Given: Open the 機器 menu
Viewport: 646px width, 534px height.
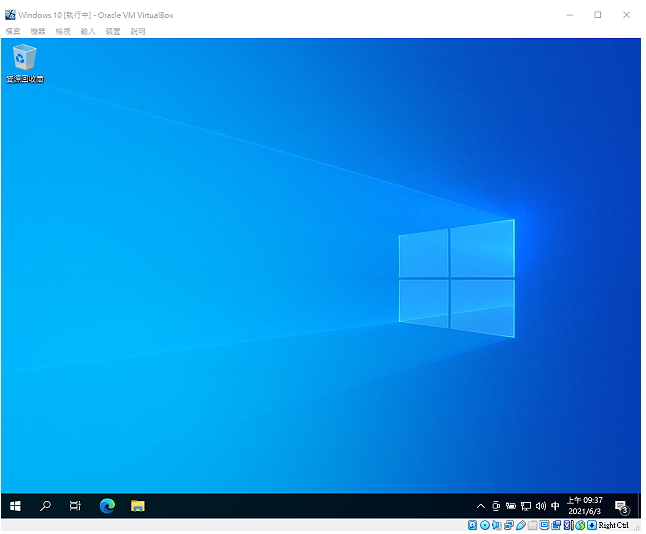Looking at the screenshot, I should point(38,31).
